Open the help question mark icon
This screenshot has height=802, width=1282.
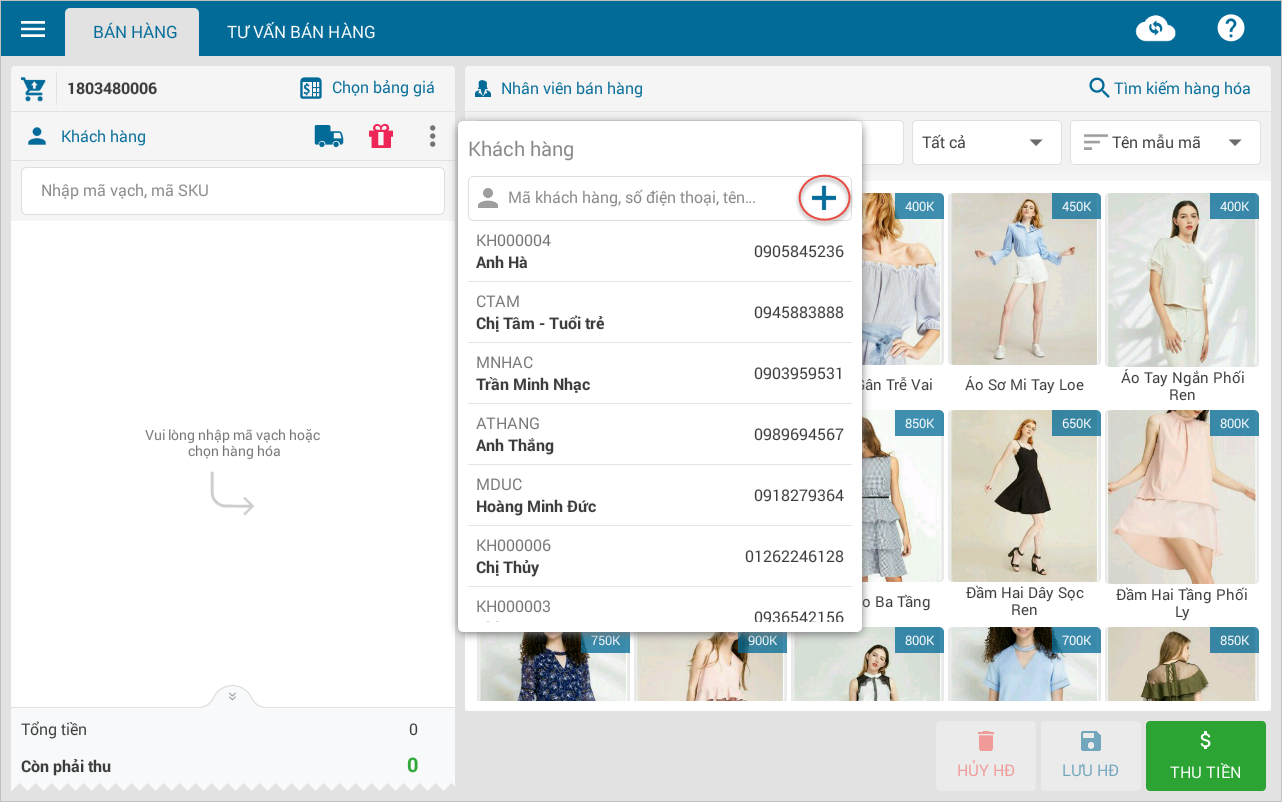pos(1231,28)
